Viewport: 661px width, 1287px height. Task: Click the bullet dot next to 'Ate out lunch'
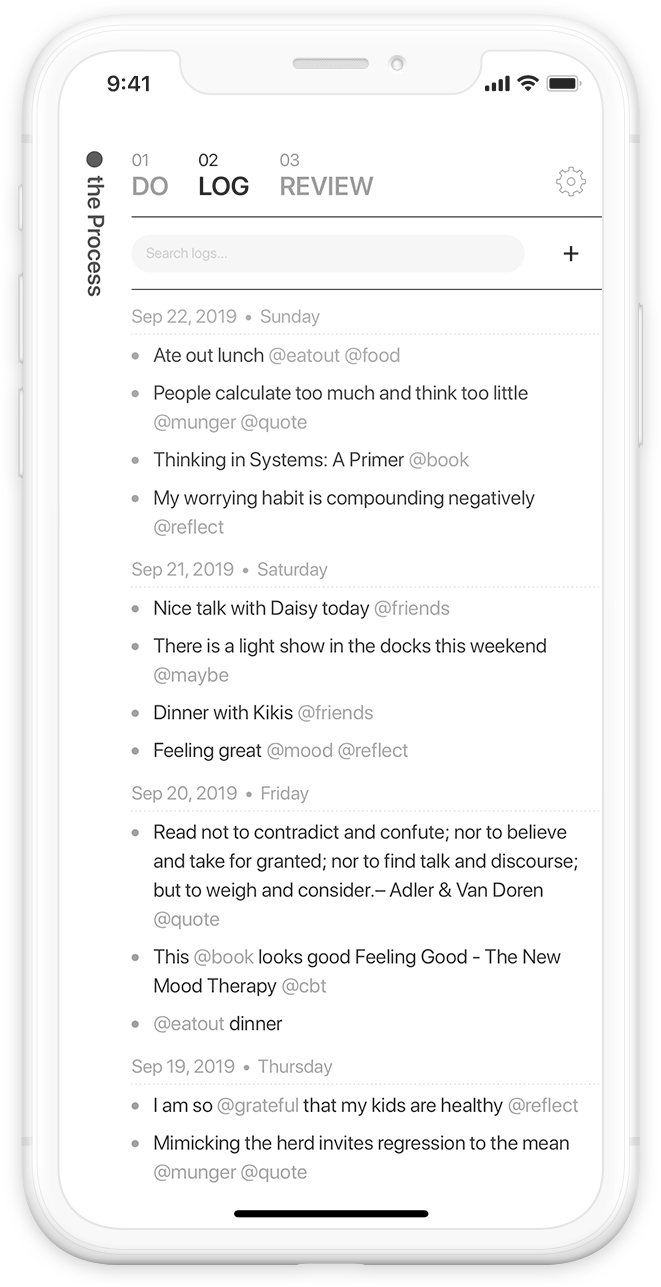point(134,355)
